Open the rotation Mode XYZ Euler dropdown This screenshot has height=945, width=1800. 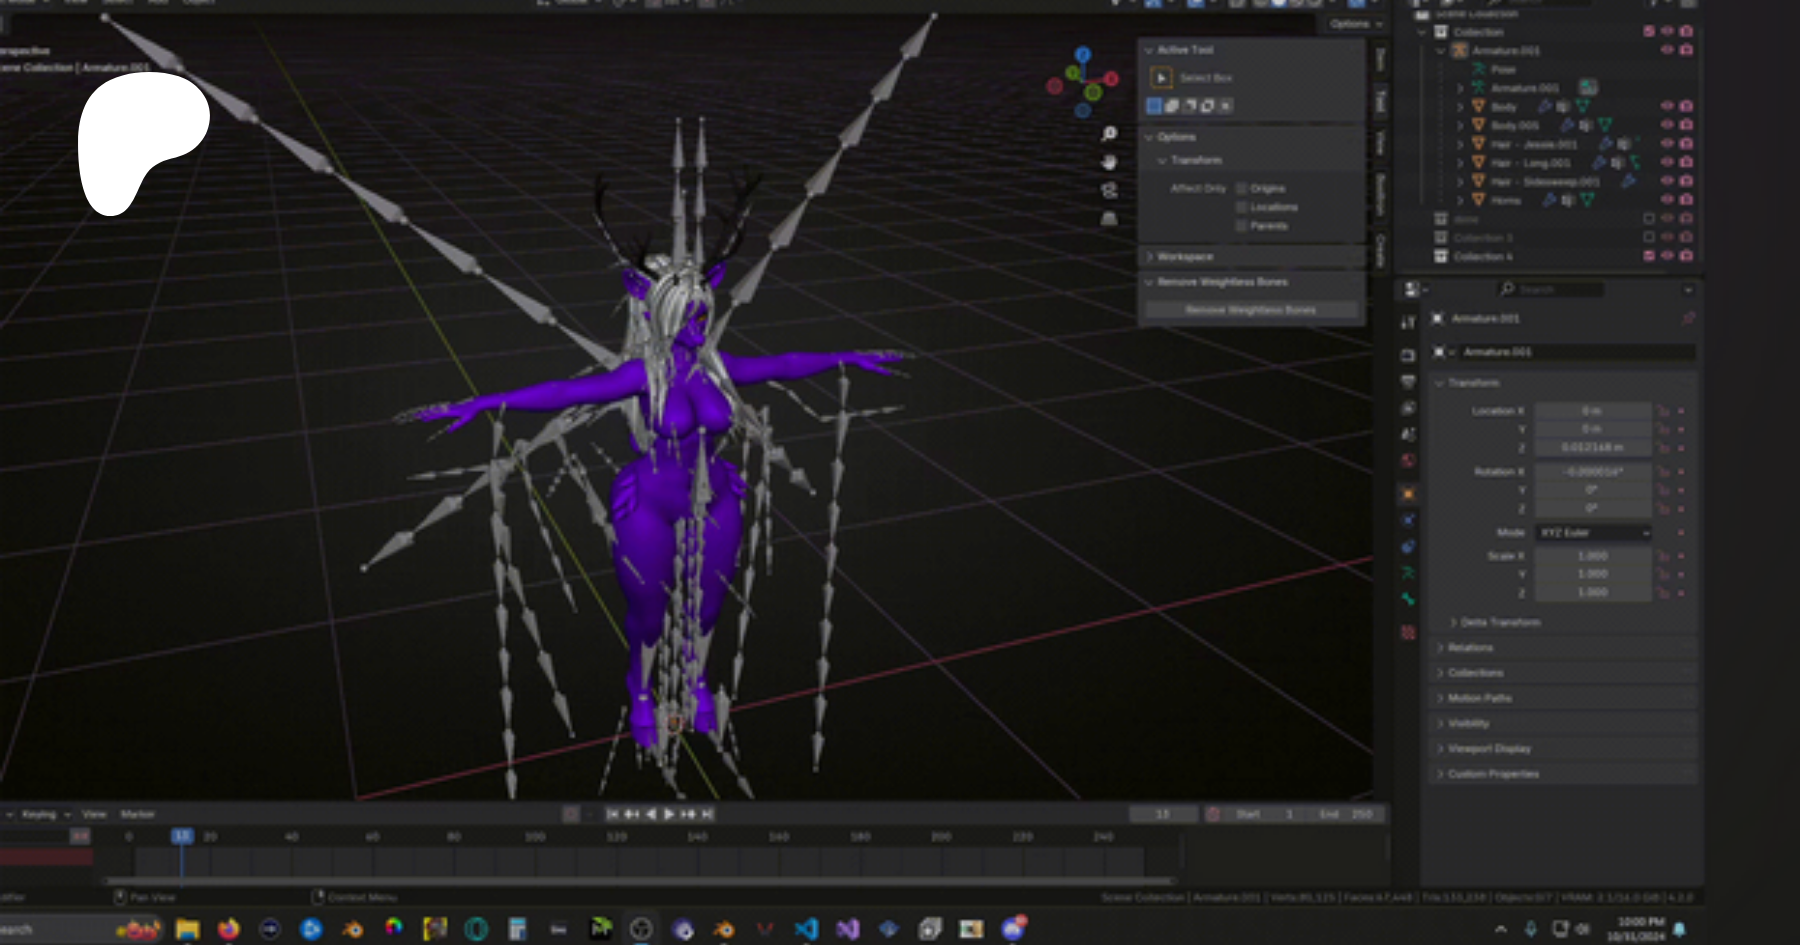[1593, 533]
